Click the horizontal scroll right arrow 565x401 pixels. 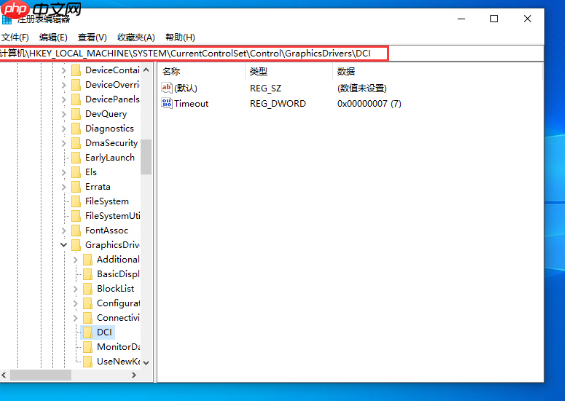tap(134, 375)
